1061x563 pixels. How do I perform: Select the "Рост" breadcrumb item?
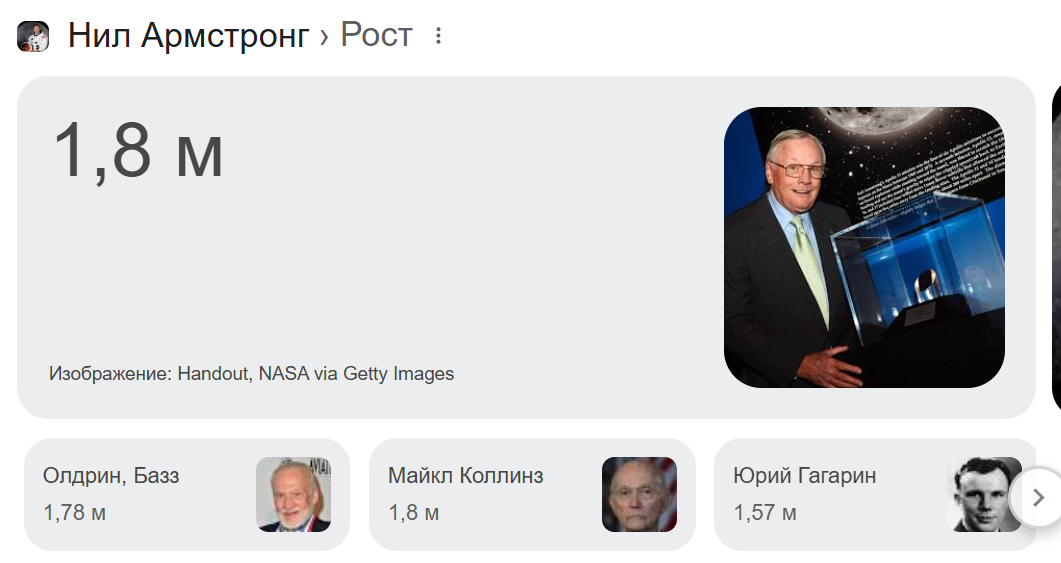click(x=376, y=36)
